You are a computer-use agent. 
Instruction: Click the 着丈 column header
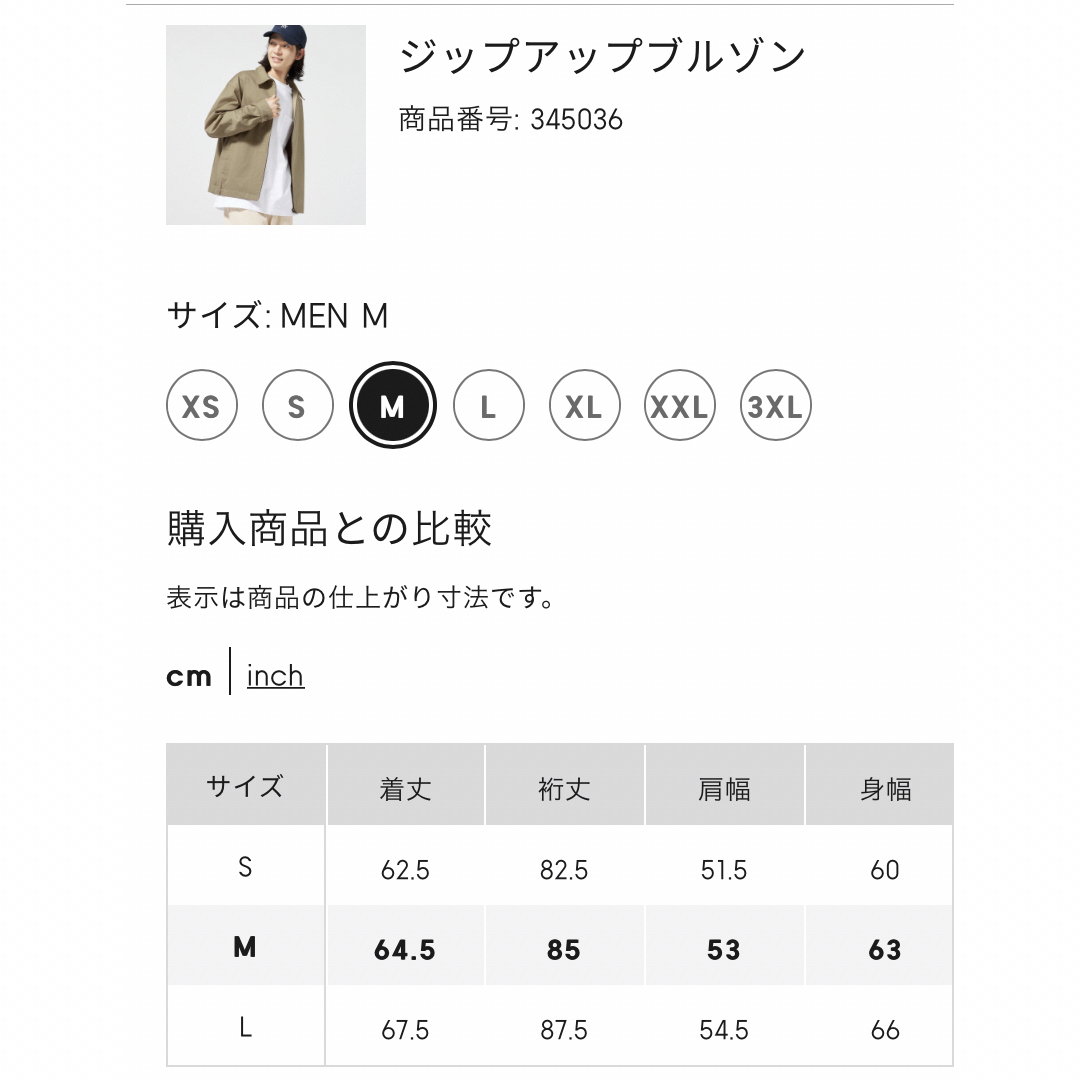click(405, 785)
